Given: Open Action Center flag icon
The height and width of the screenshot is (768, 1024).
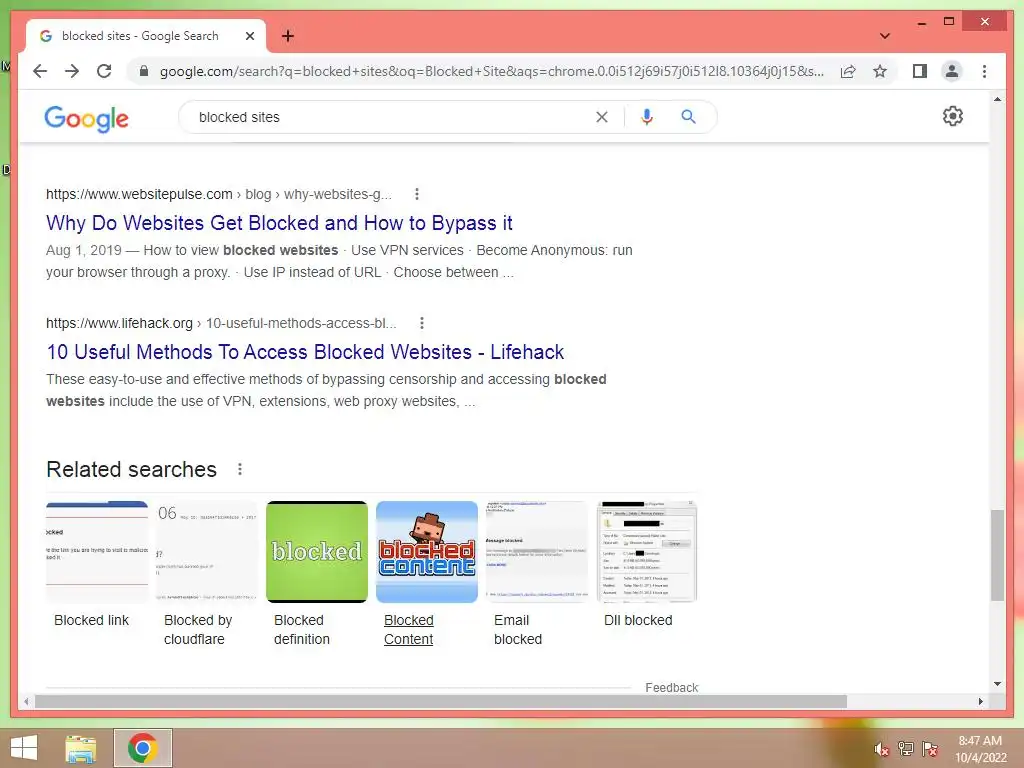Looking at the screenshot, I should (x=930, y=749).
